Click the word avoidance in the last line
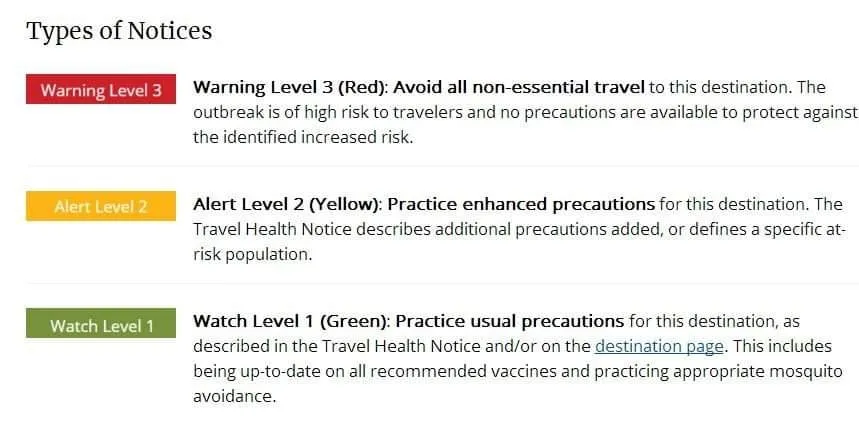The image size is (859, 423). point(234,396)
